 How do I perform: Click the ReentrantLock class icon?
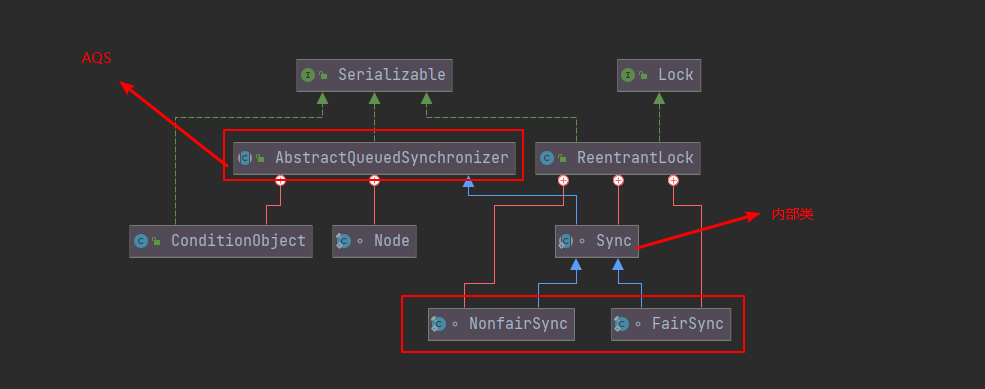point(547,158)
